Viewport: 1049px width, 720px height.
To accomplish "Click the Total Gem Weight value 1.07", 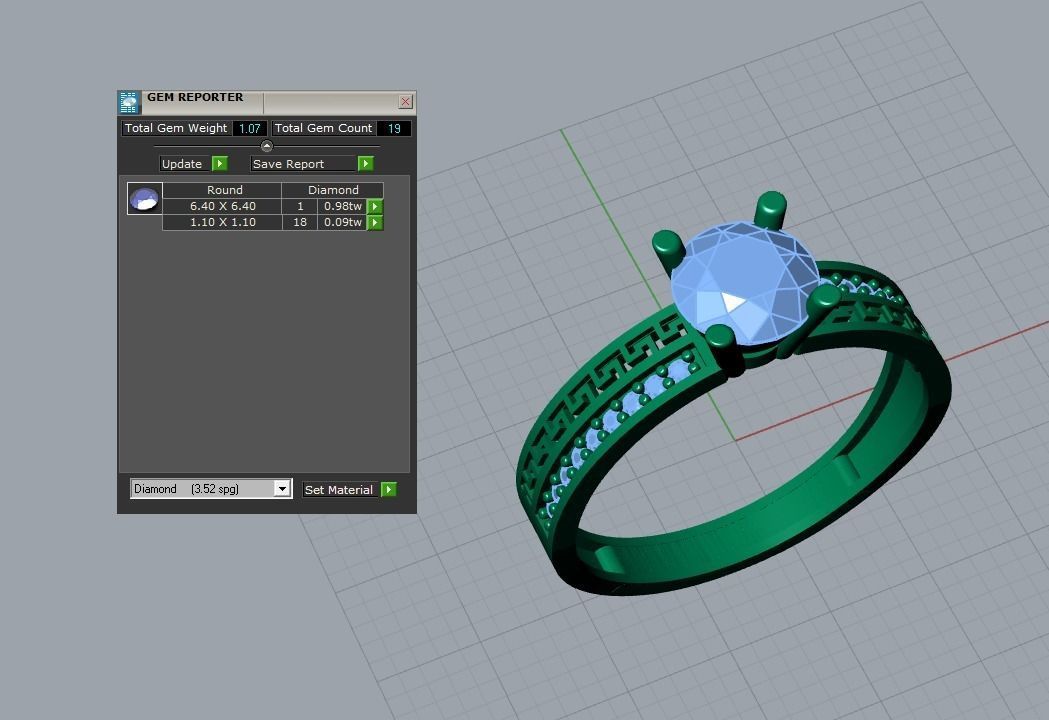I will coord(250,128).
